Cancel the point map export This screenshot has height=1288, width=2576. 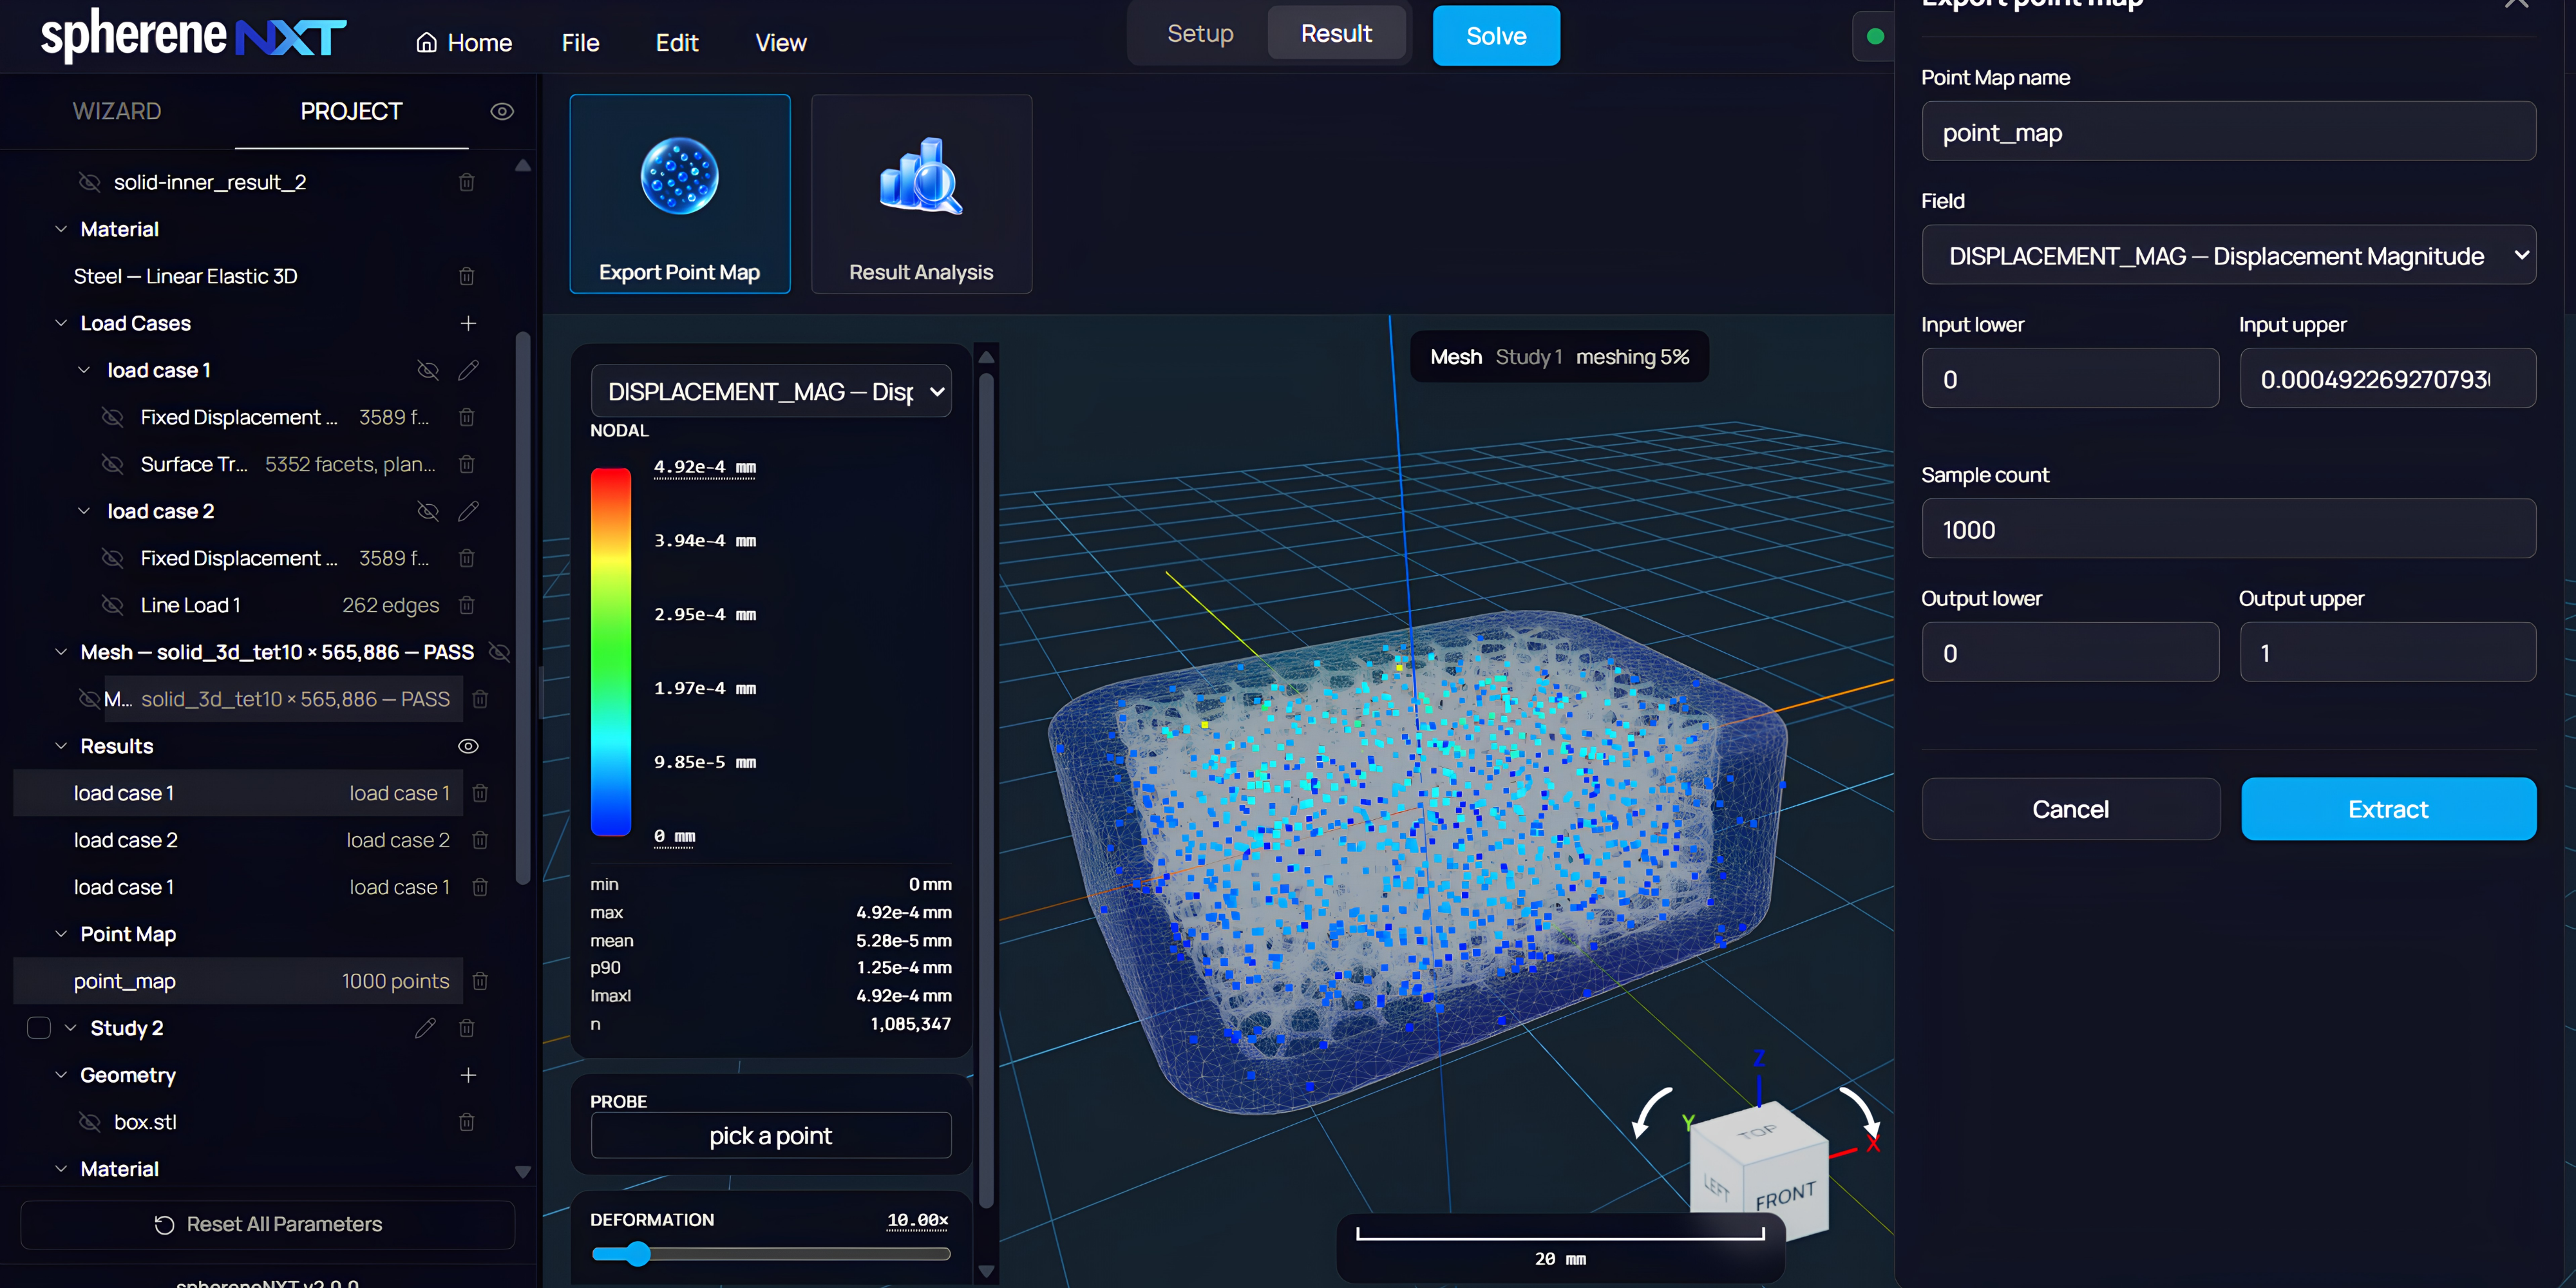pyautogui.click(x=2070, y=809)
